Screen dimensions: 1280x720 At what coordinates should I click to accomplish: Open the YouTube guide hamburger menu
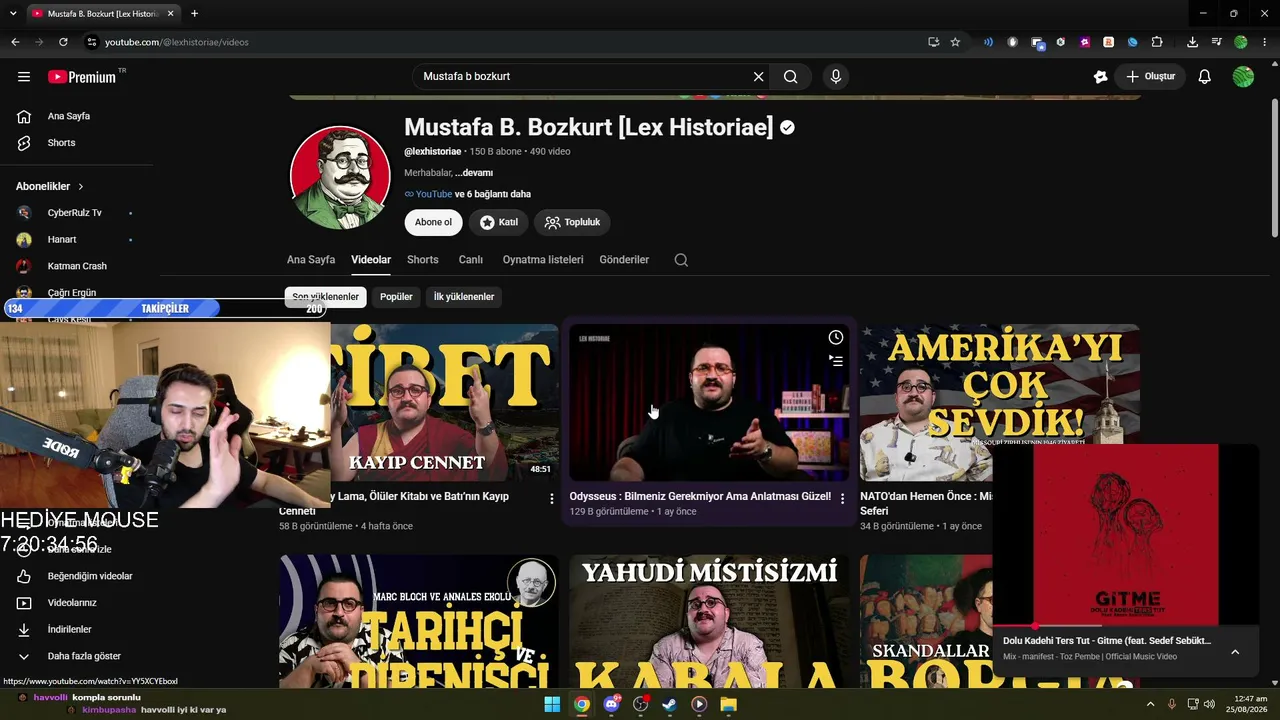pyautogui.click(x=24, y=77)
